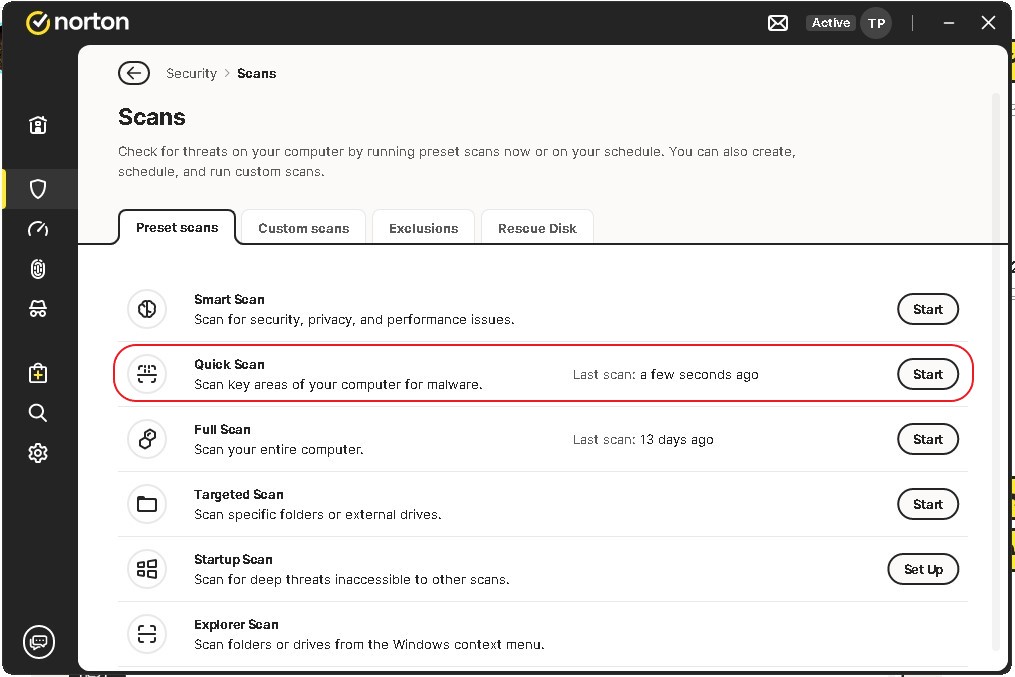Open Settings gear in sidebar
Viewport: 1015px width, 677px height.
(x=38, y=453)
